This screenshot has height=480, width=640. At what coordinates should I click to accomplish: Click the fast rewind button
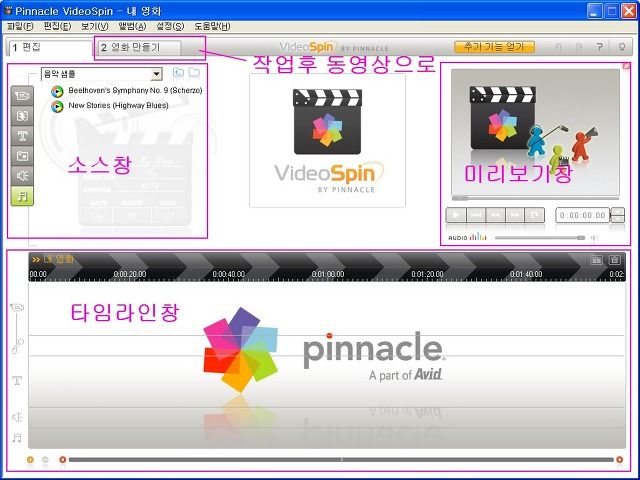pyautogui.click(x=495, y=215)
